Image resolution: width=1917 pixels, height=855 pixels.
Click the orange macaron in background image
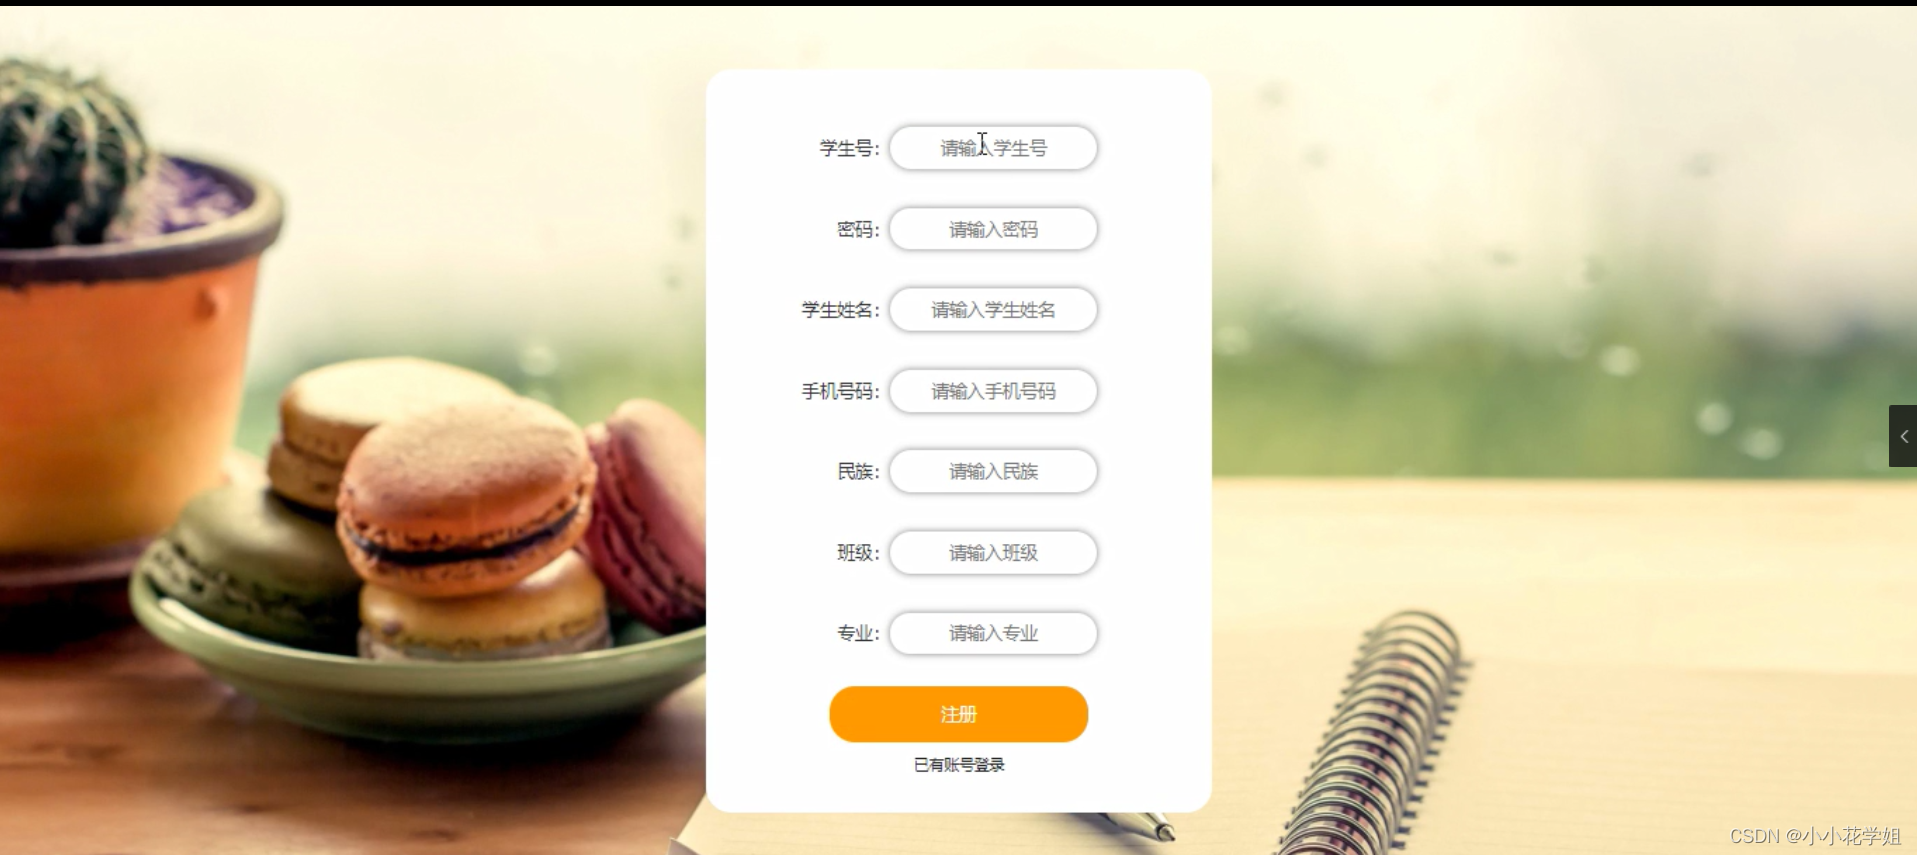467,497
